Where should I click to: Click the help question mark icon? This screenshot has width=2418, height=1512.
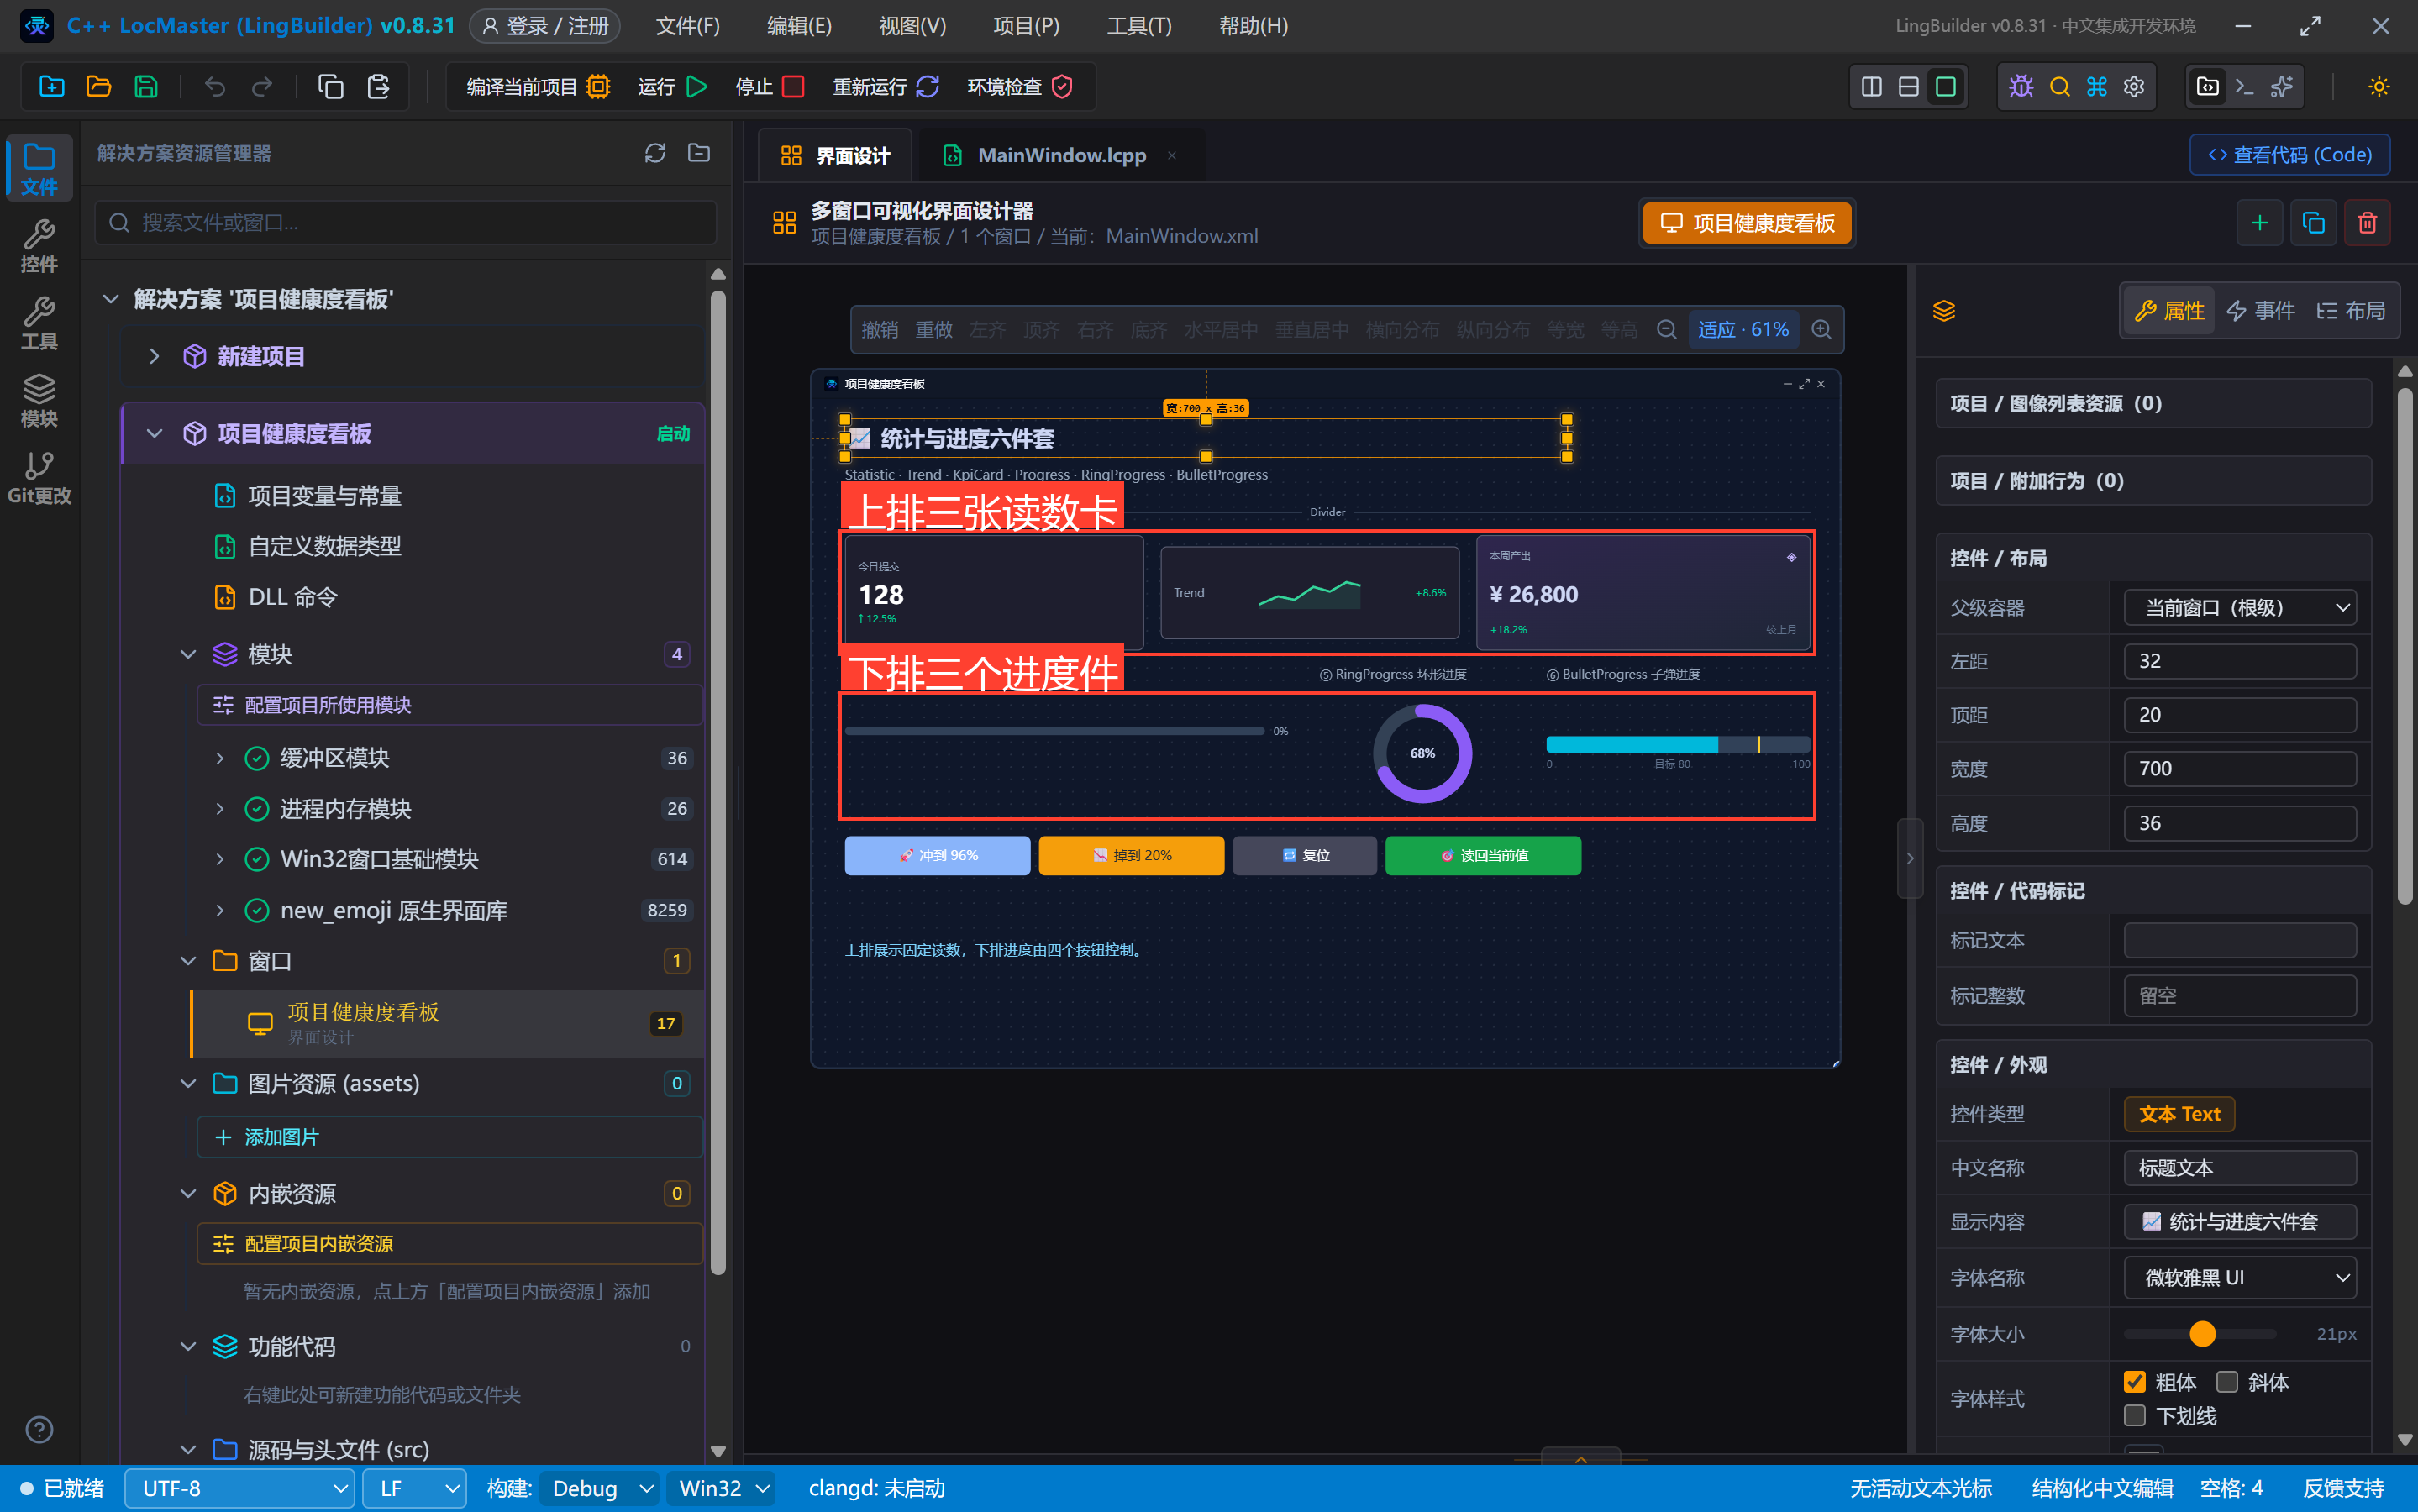pos(39,1429)
